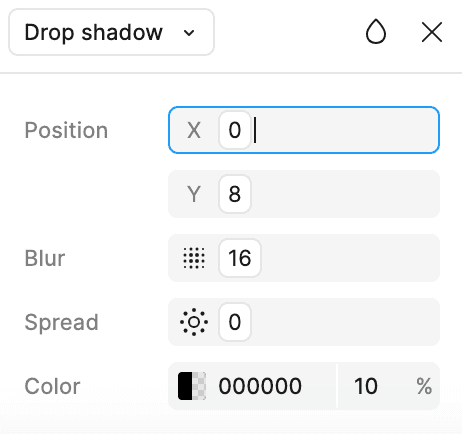Click the X position input field

304,130
